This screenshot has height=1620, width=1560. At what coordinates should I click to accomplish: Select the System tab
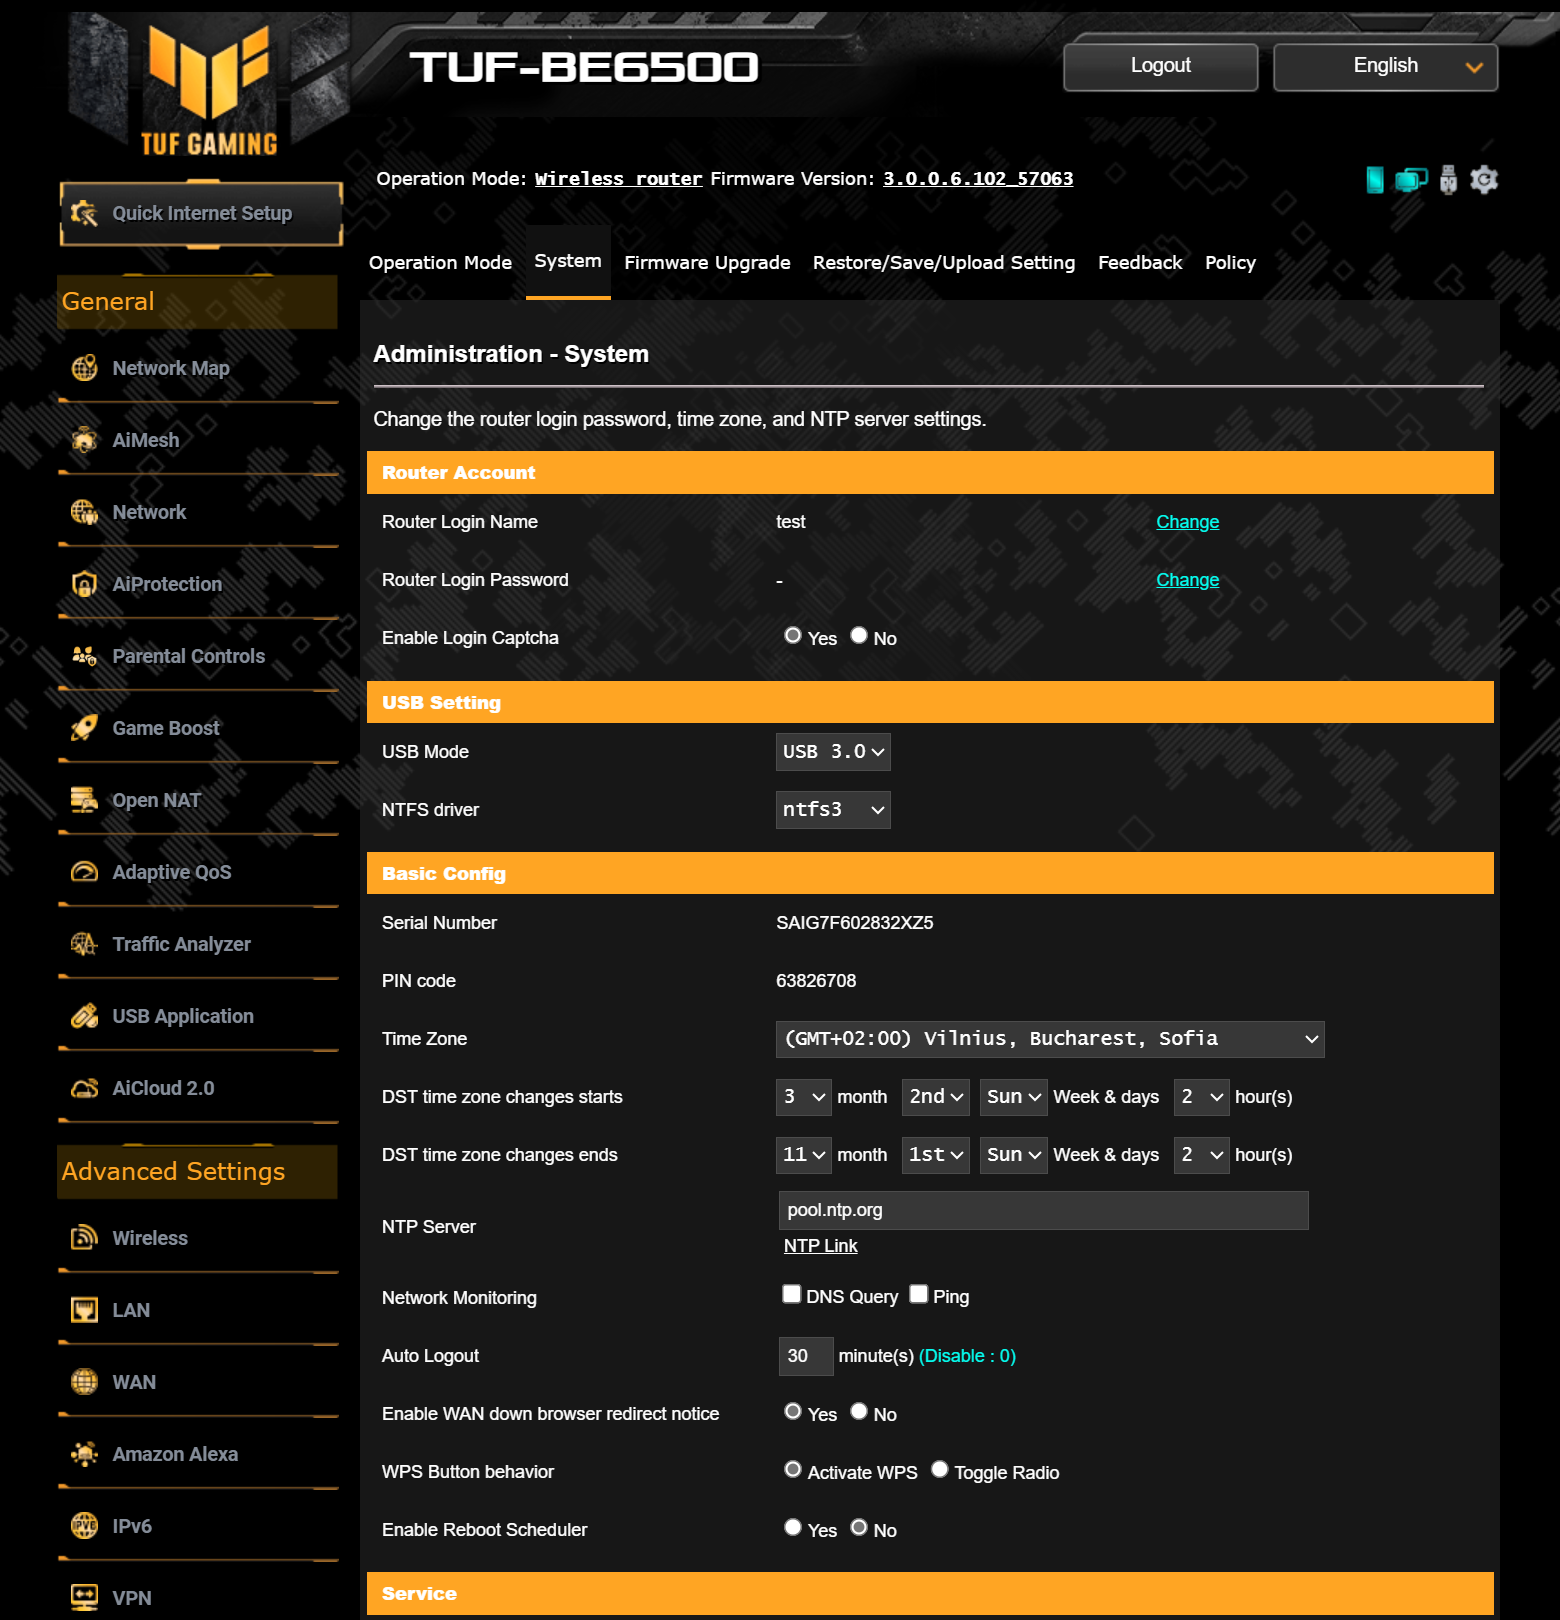point(568,261)
